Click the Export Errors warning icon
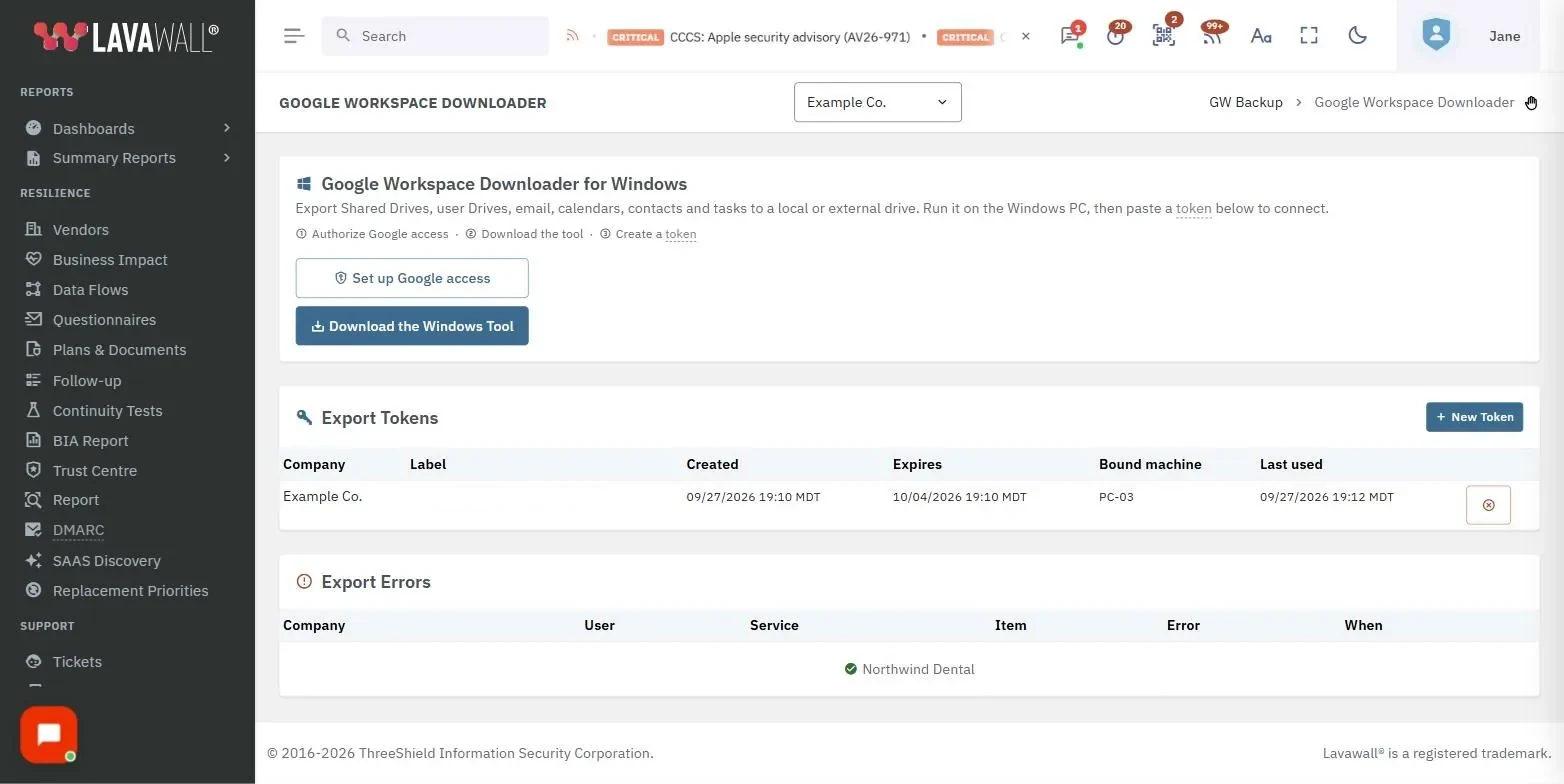The width and height of the screenshot is (1564, 784). pos(304,581)
